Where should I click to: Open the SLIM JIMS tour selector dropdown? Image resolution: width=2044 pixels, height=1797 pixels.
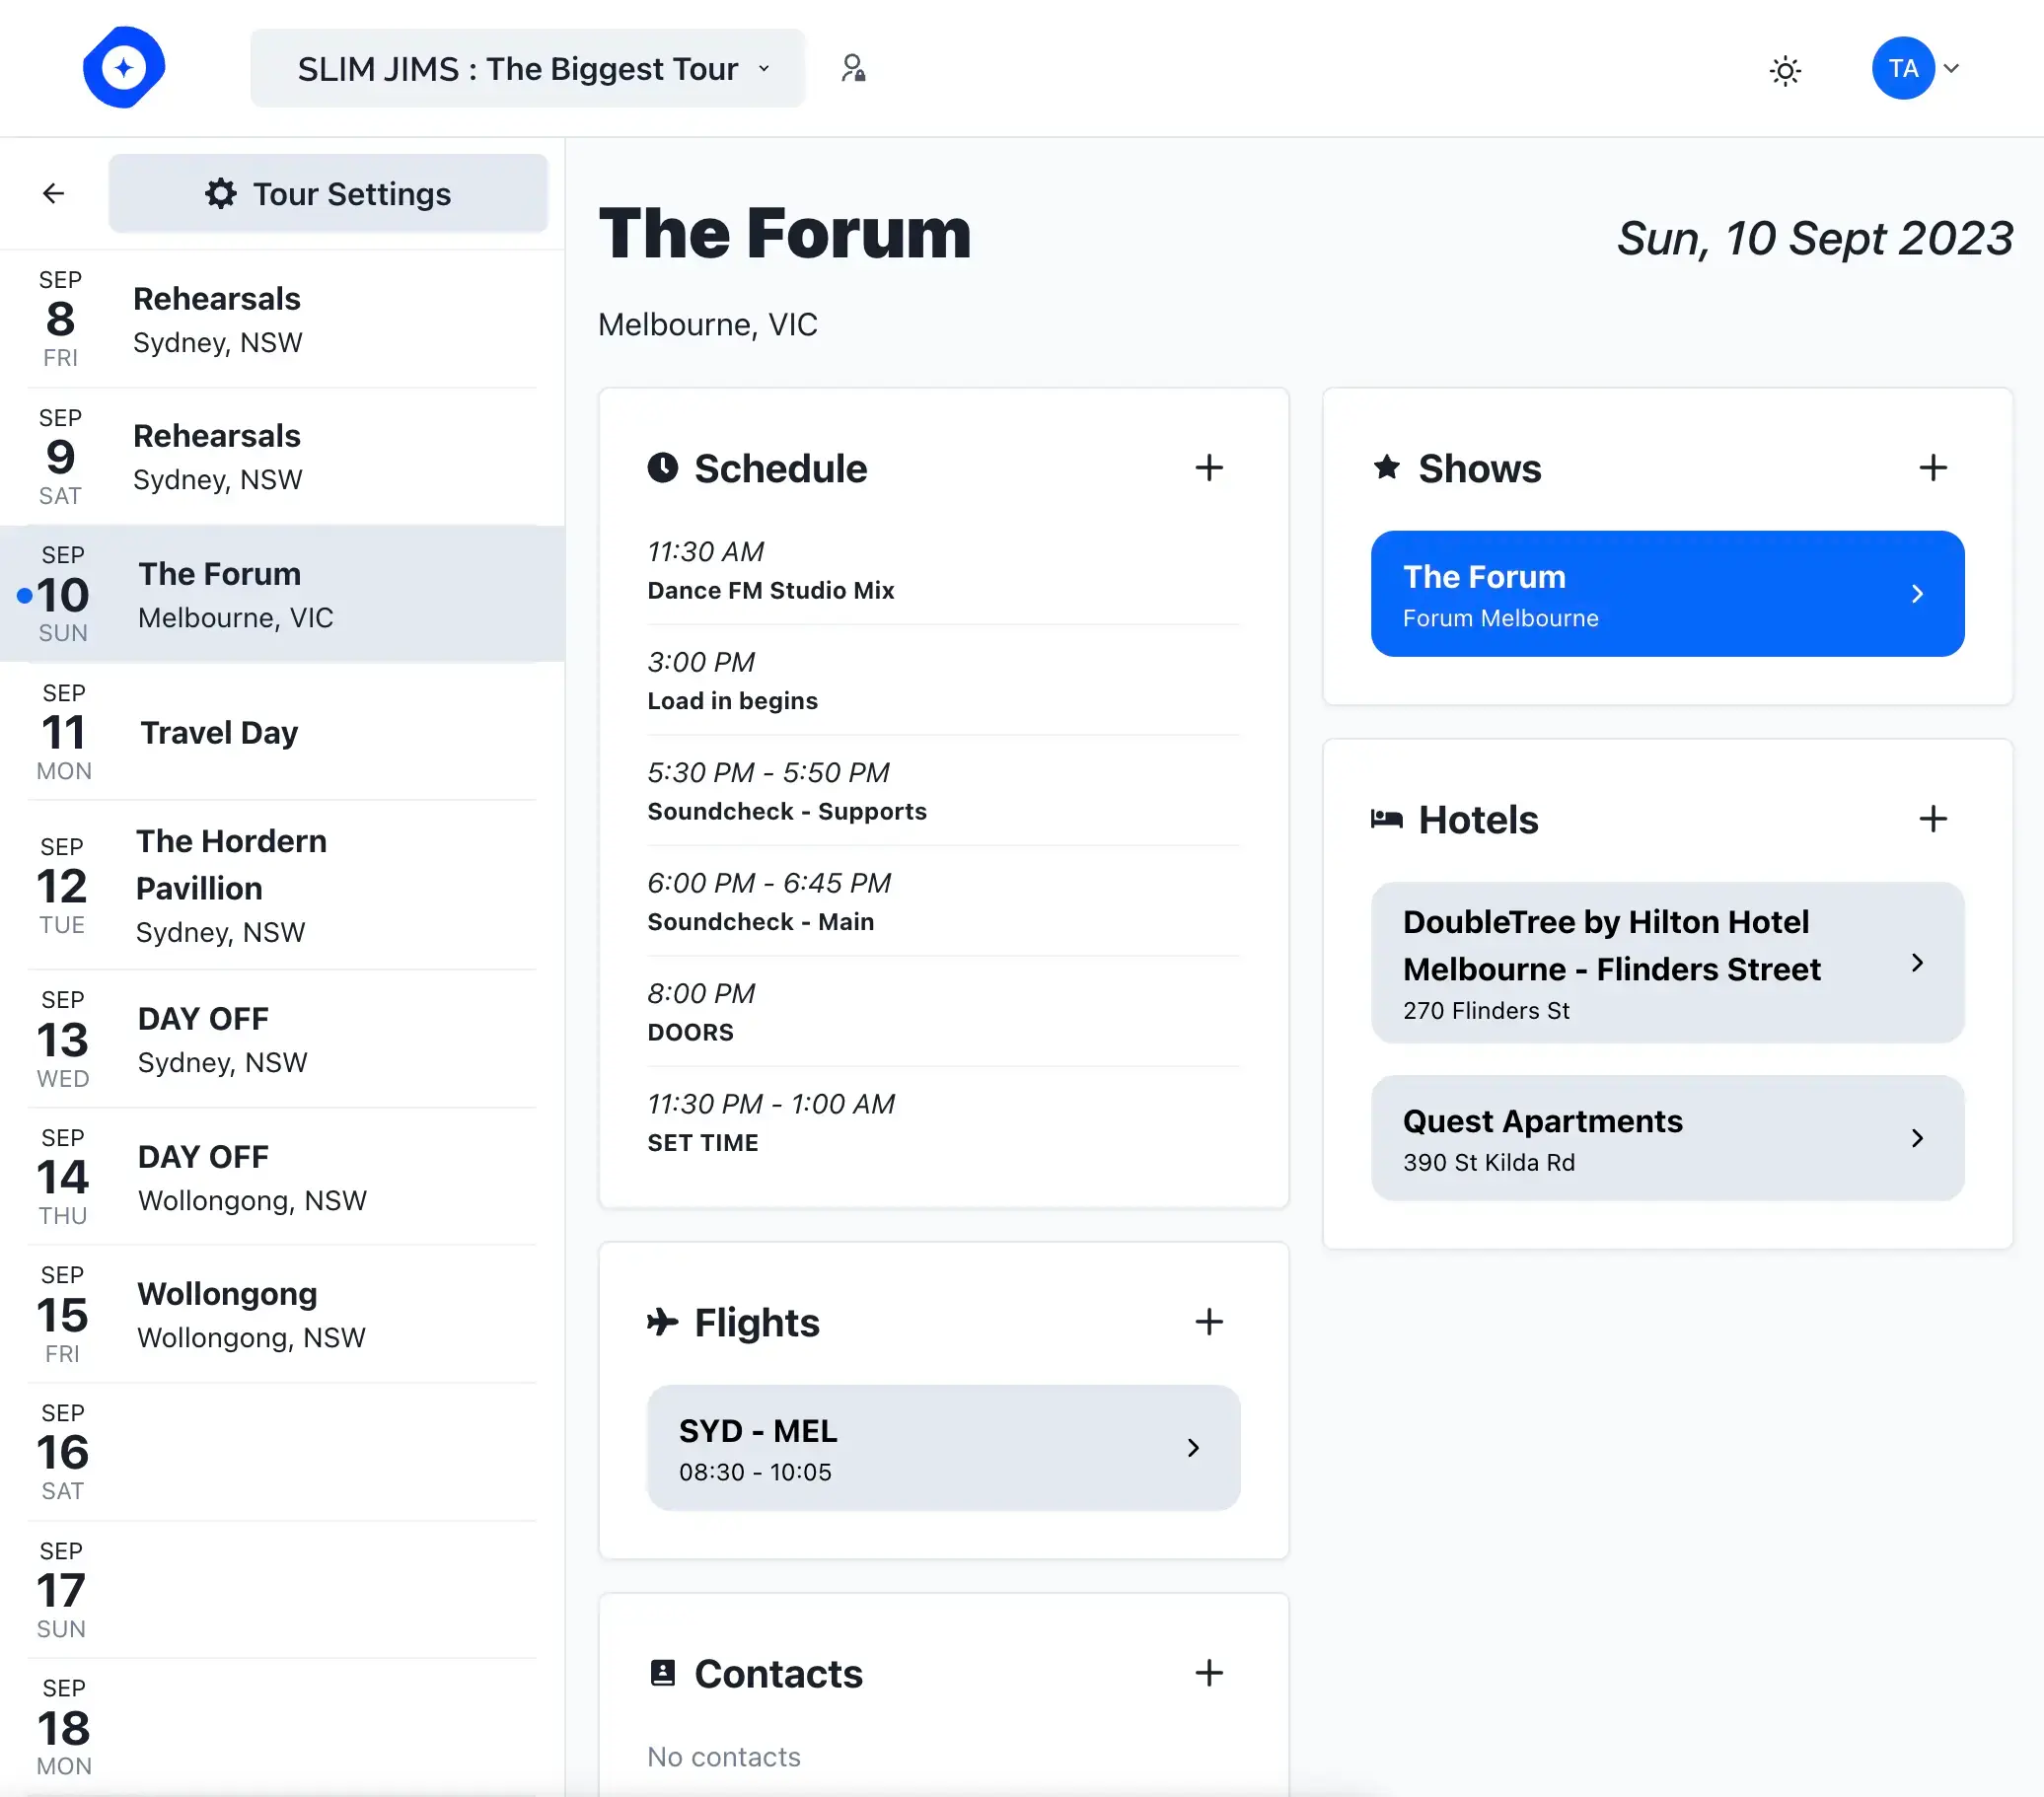(527, 68)
